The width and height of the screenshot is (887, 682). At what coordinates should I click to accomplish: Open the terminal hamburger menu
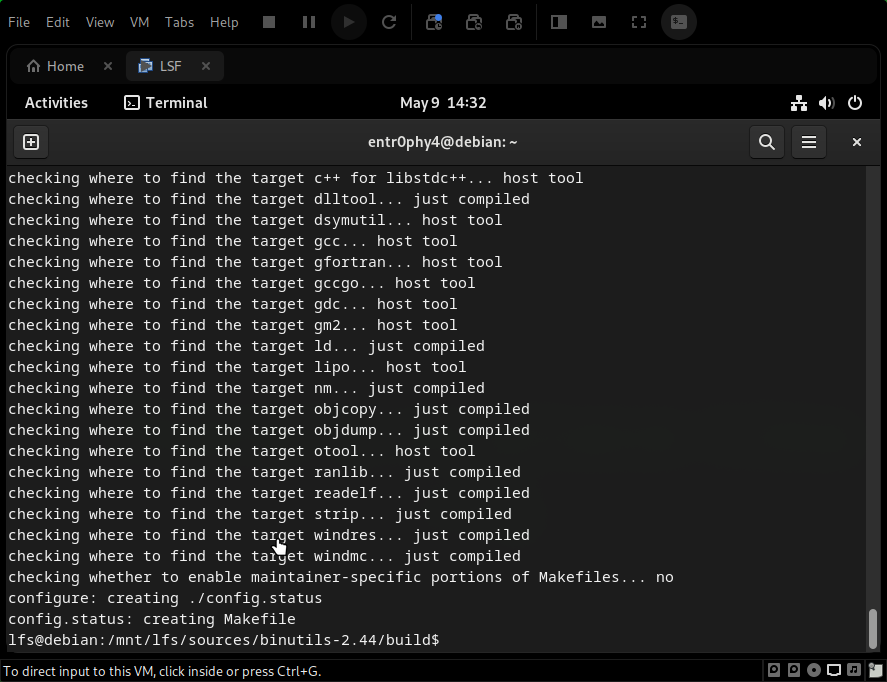[x=810, y=142]
